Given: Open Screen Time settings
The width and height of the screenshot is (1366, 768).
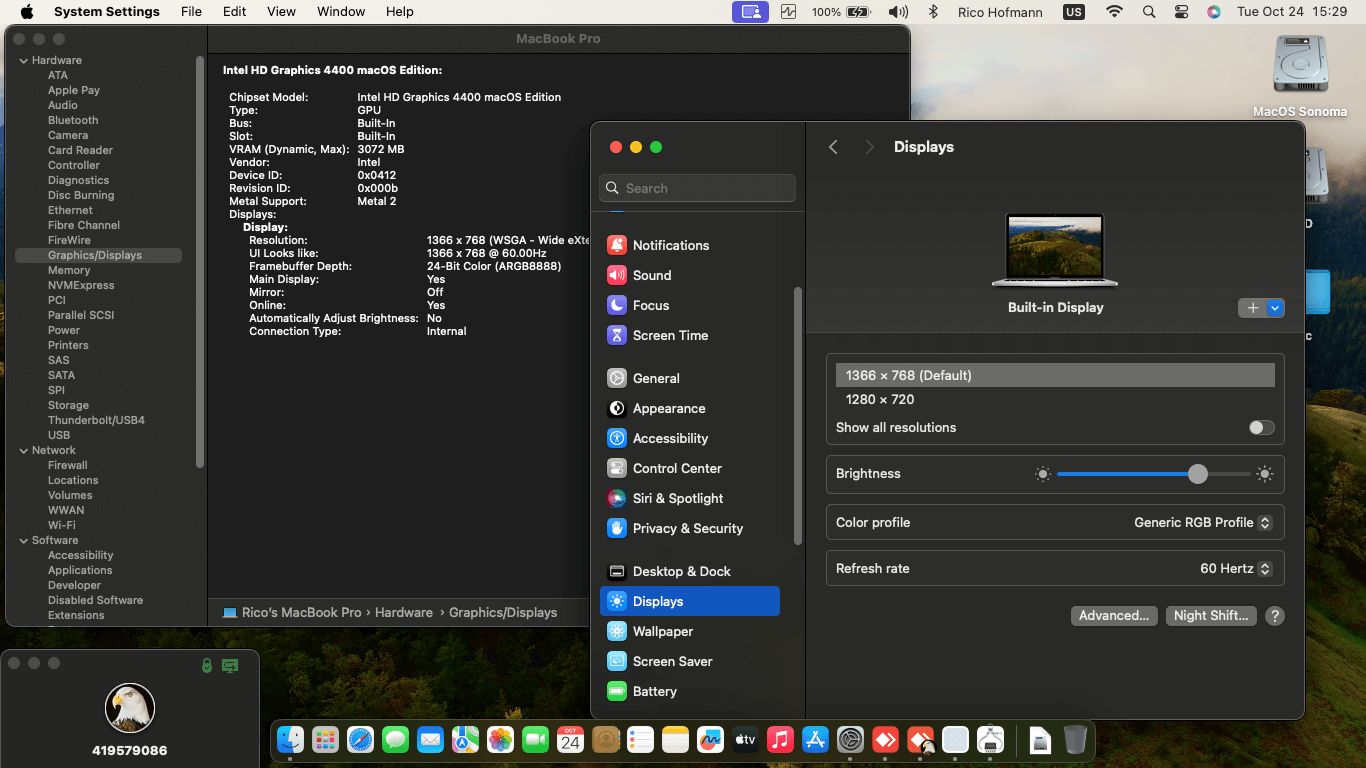Looking at the screenshot, I should 669,335.
